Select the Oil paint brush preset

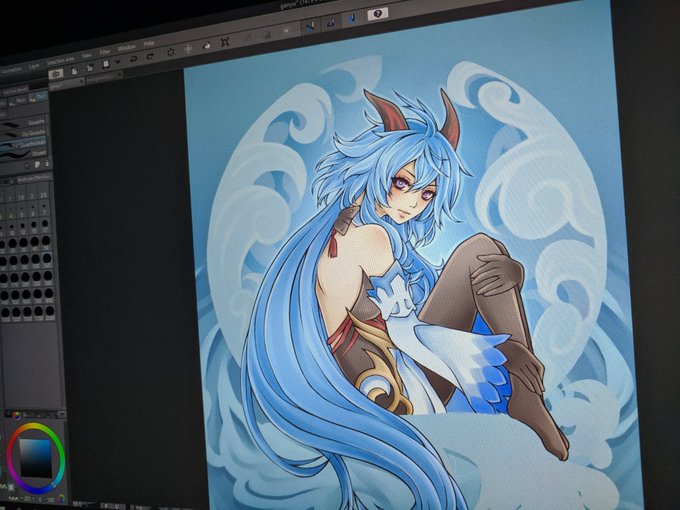pos(23,154)
